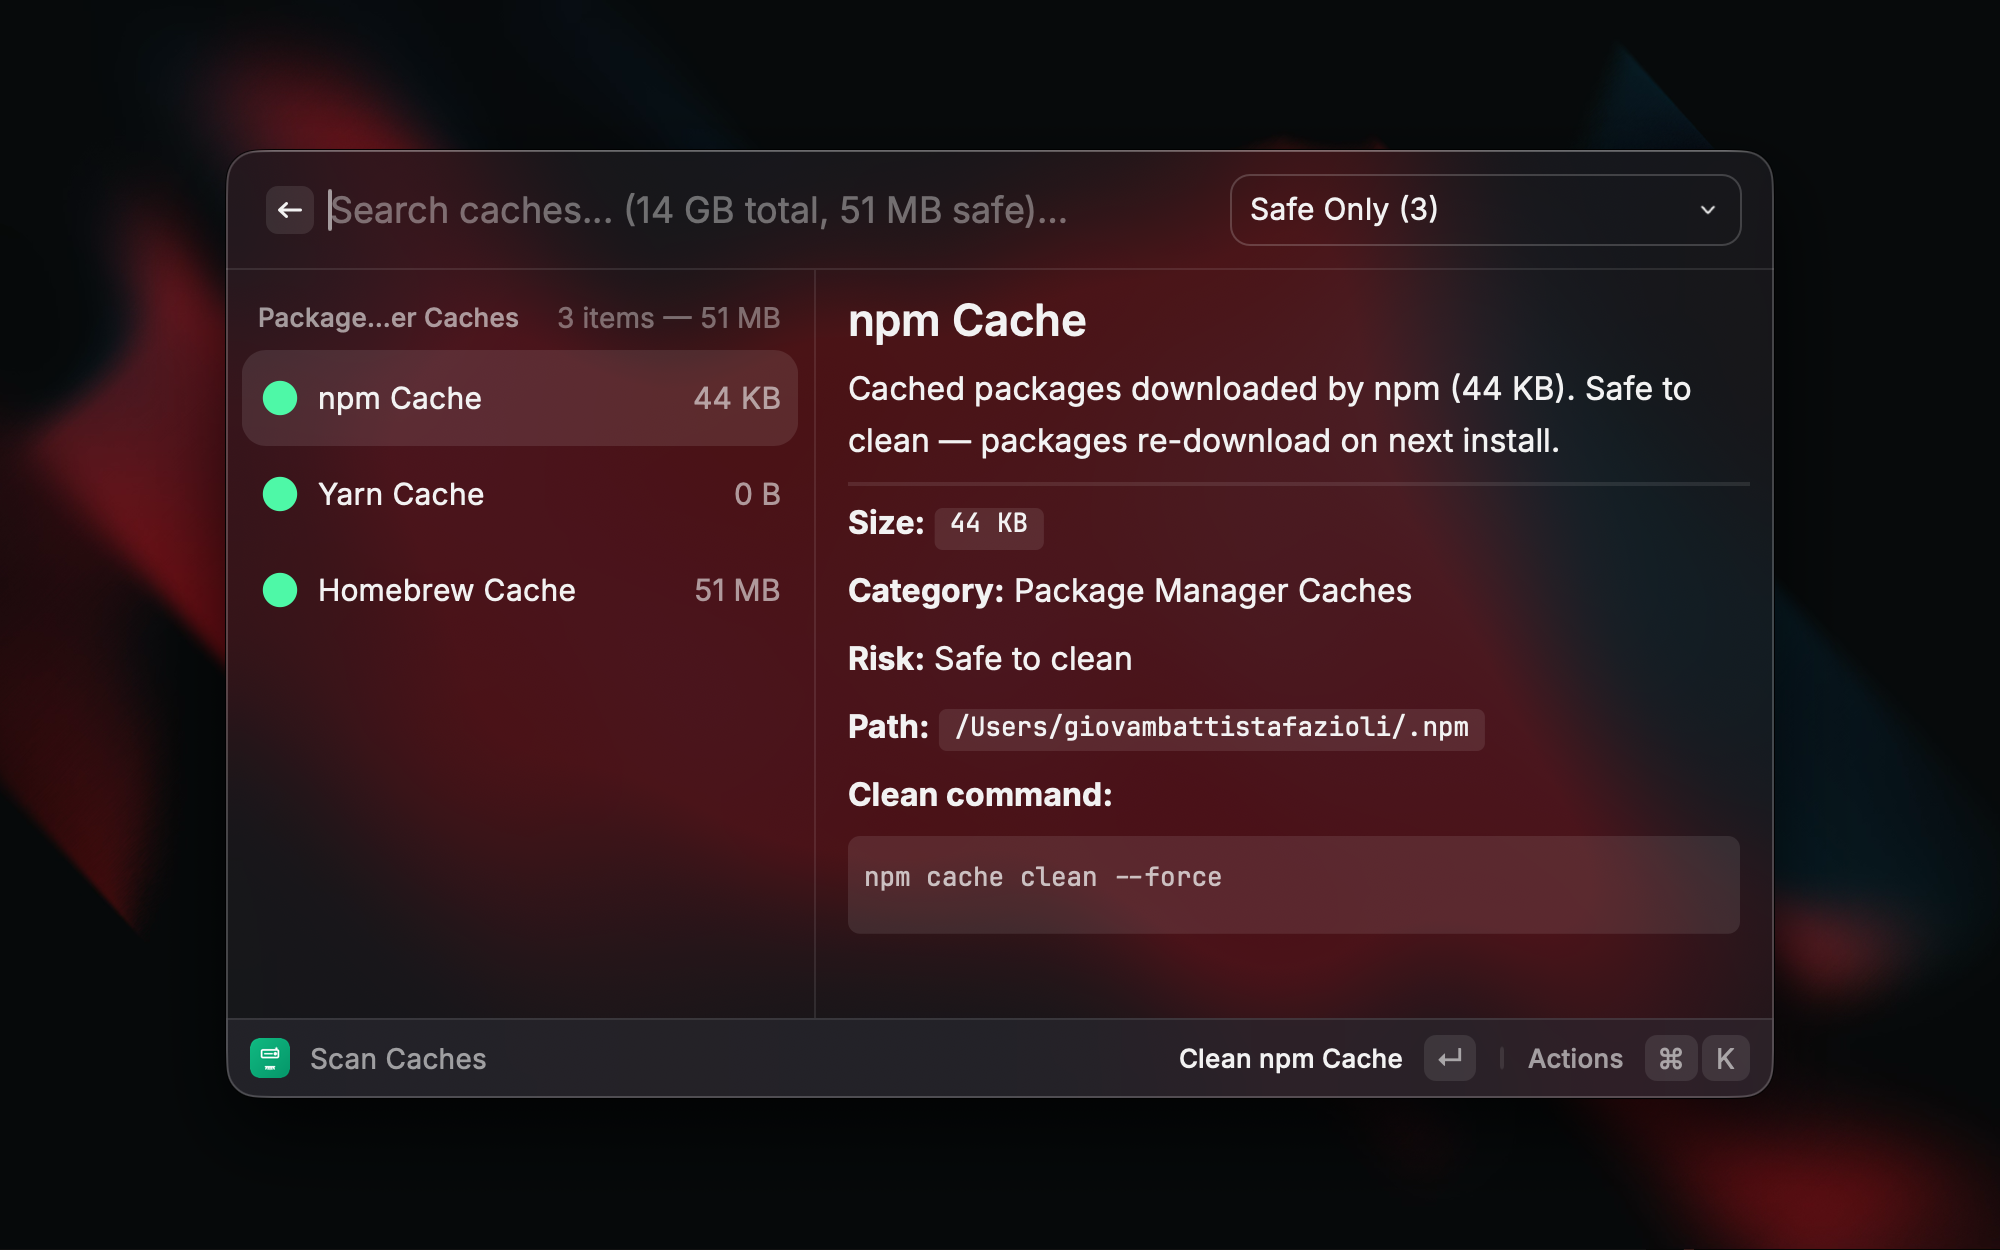This screenshot has width=2000, height=1250.
Task: Click the 44 KB size badge
Action: click(x=988, y=525)
